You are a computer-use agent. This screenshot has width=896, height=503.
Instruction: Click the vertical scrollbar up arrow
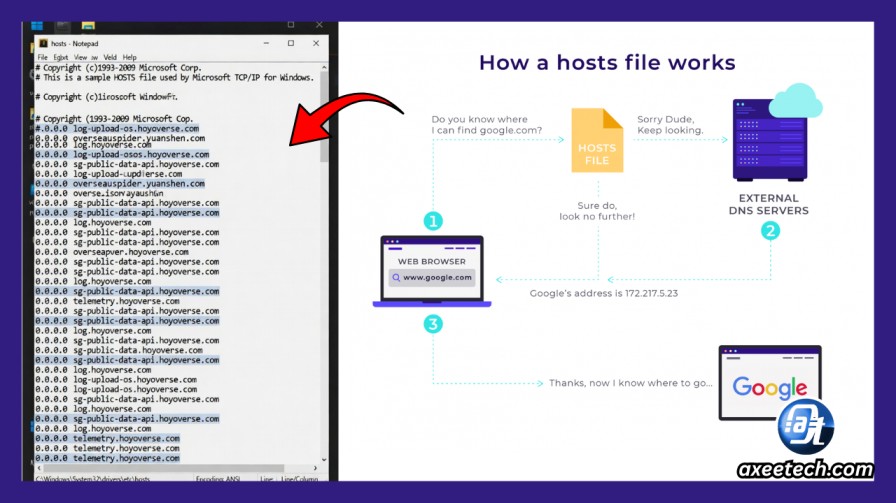pyautogui.click(x=324, y=67)
